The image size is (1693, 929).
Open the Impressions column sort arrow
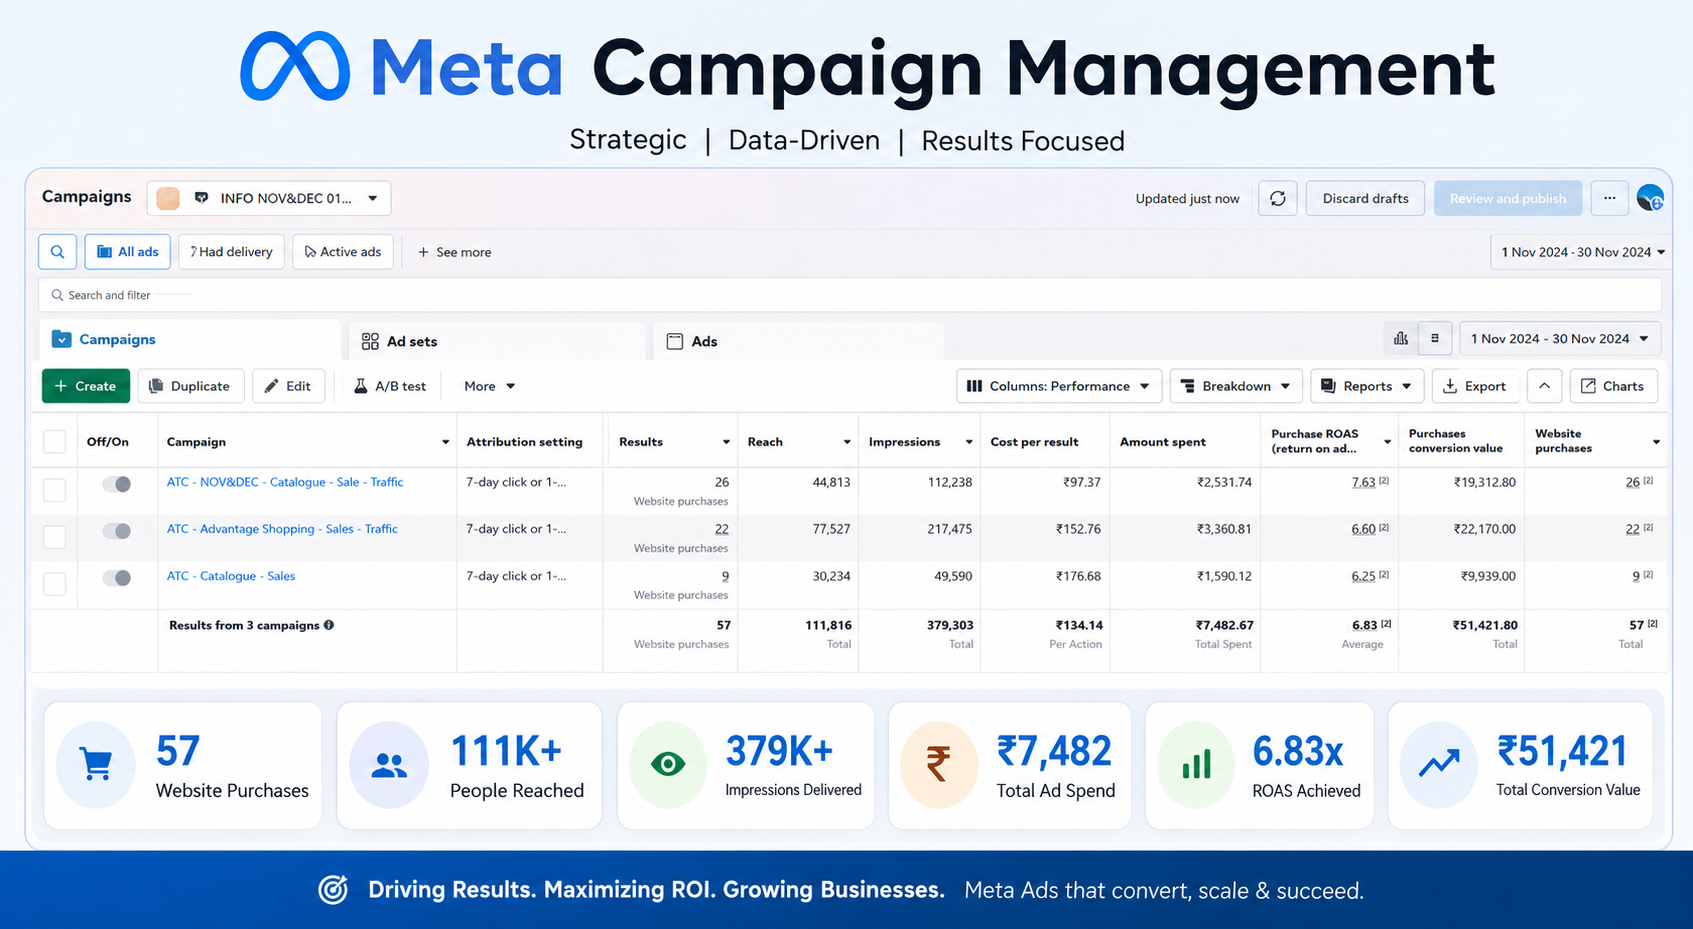[x=969, y=442]
